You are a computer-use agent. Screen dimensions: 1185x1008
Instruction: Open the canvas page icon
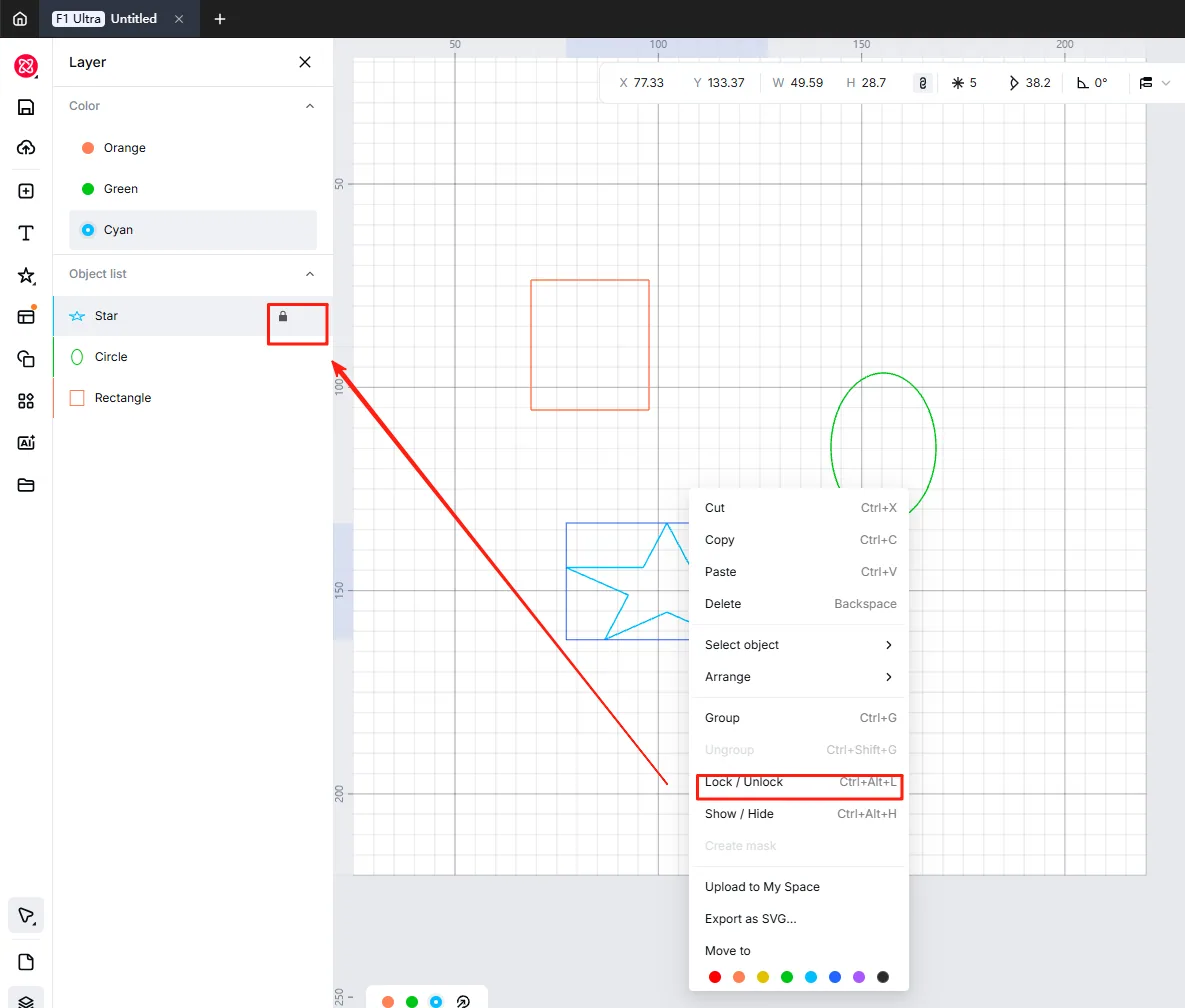(x=26, y=962)
